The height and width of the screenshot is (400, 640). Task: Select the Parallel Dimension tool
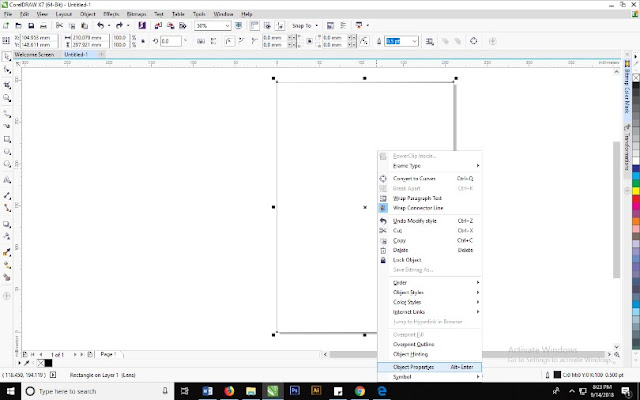click(7, 196)
